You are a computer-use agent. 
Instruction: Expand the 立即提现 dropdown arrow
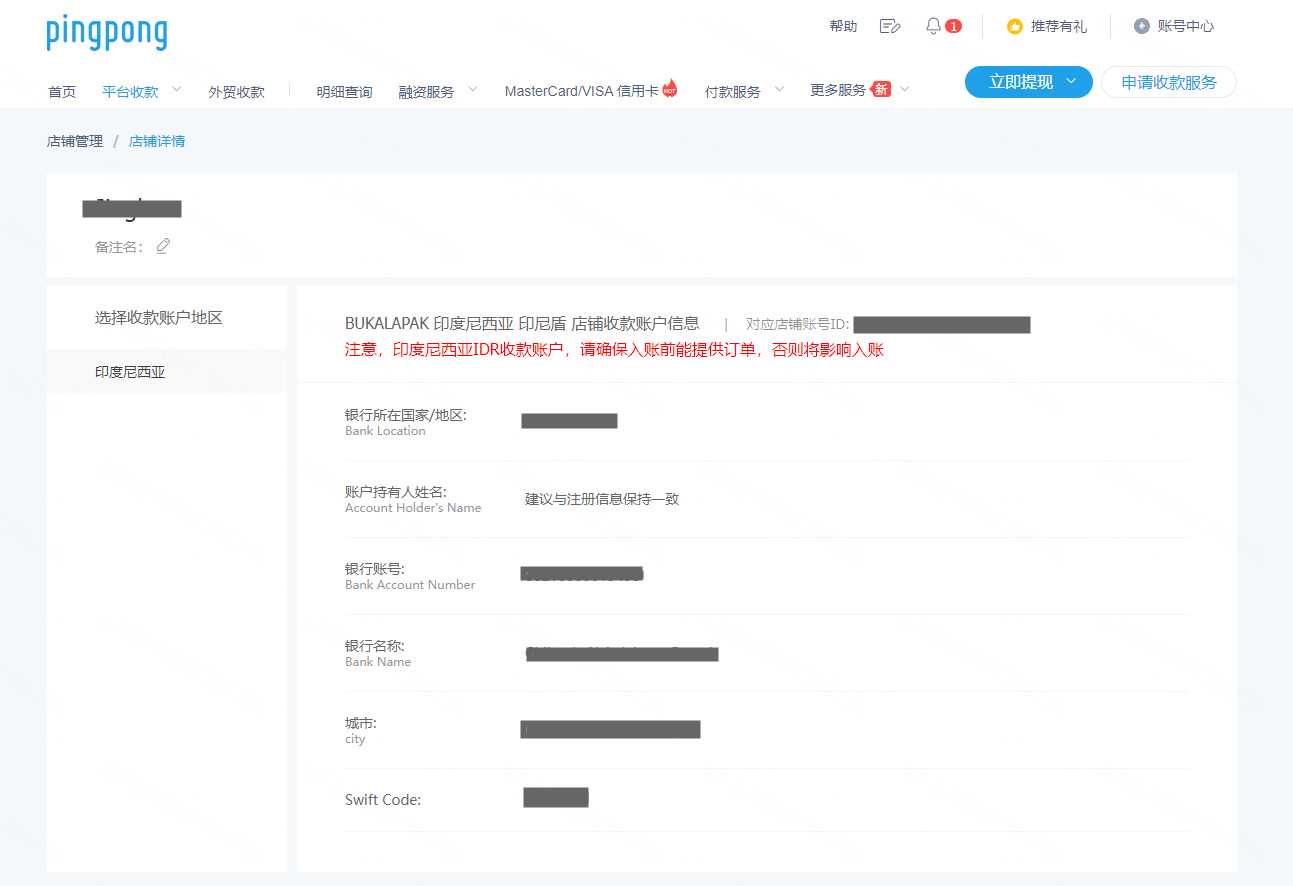(1072, 82)
